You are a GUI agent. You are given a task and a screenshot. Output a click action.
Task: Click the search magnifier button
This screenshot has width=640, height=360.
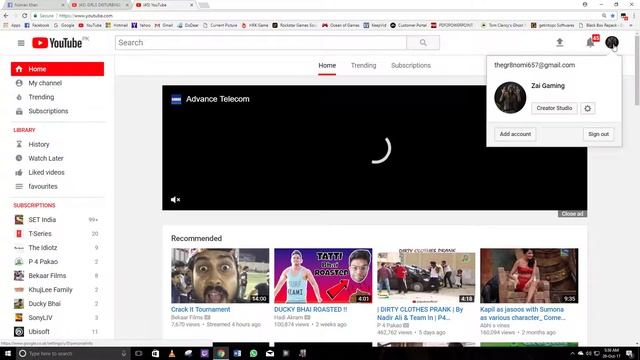423,42
